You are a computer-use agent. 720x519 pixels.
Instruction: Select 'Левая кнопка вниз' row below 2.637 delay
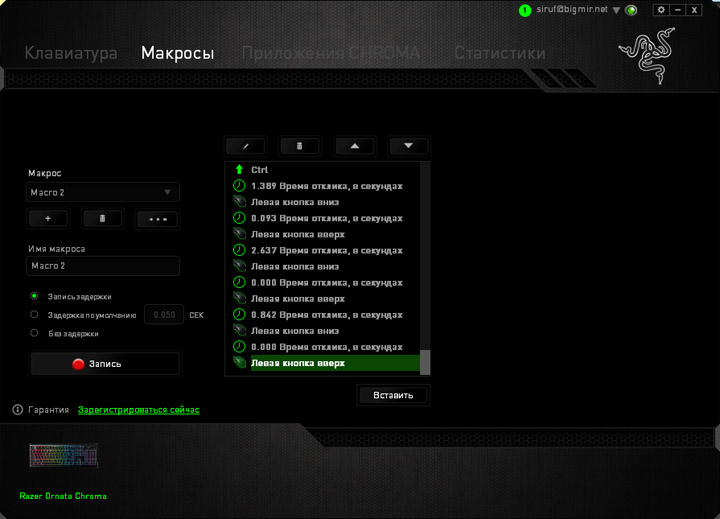322,266
